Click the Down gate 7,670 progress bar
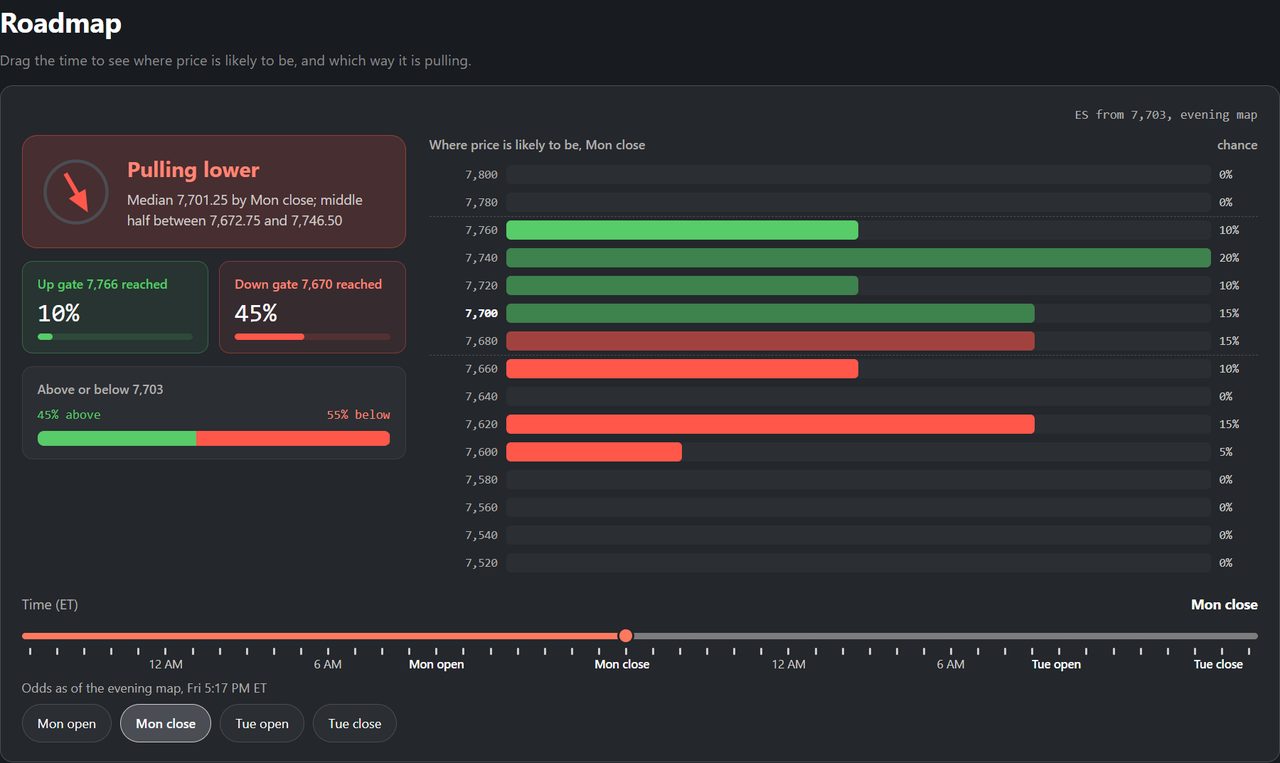This screenshot has width=1280, height=763. click(313, 337)
